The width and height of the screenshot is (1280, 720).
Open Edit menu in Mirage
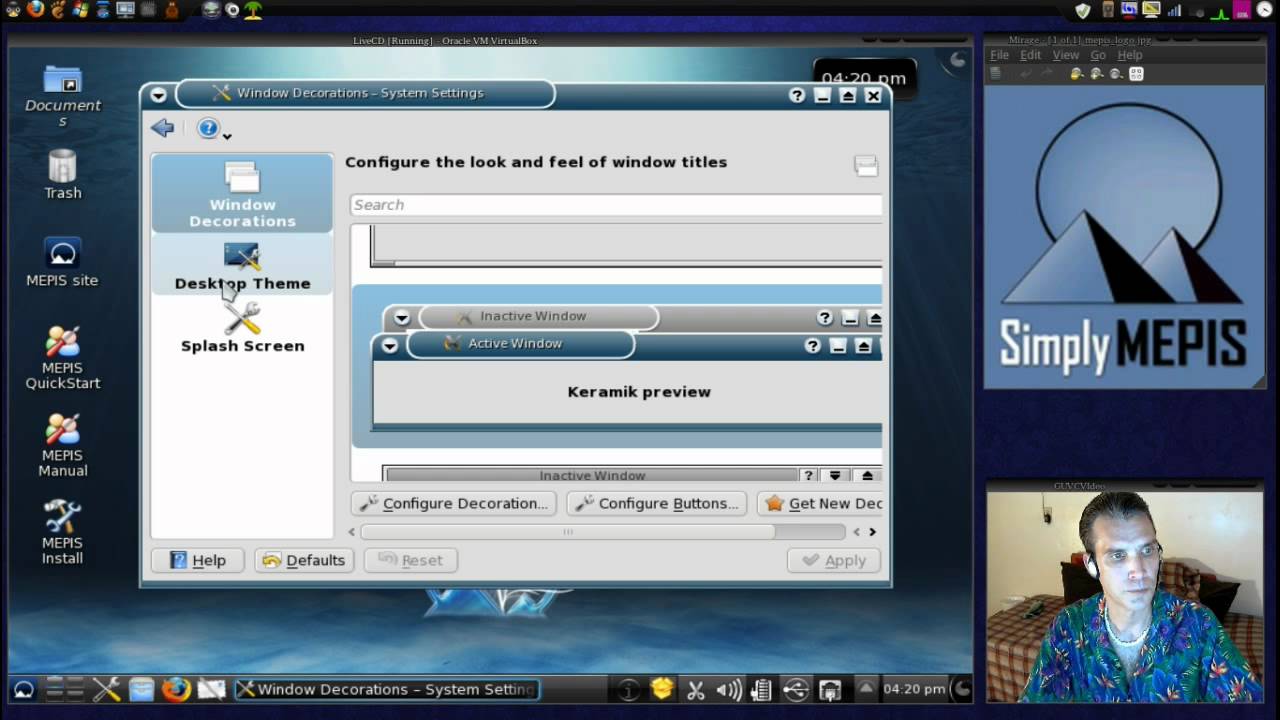1031,55
